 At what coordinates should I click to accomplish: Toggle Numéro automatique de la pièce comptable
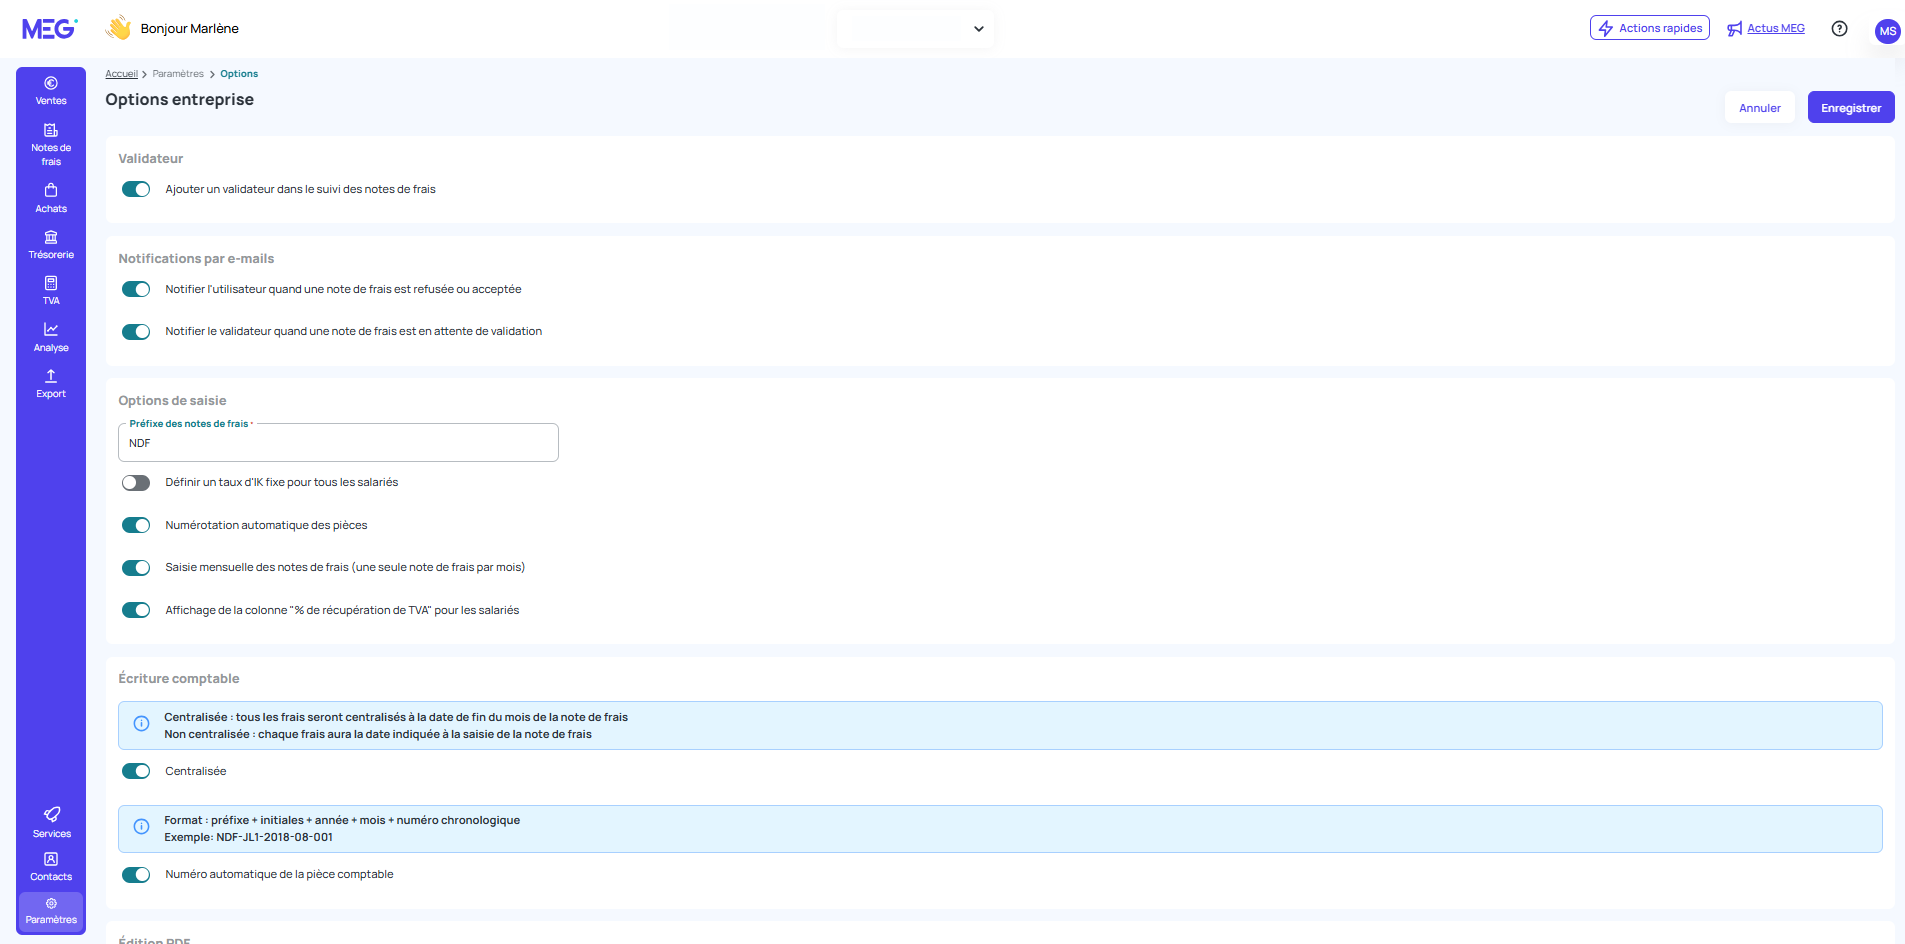136,875
